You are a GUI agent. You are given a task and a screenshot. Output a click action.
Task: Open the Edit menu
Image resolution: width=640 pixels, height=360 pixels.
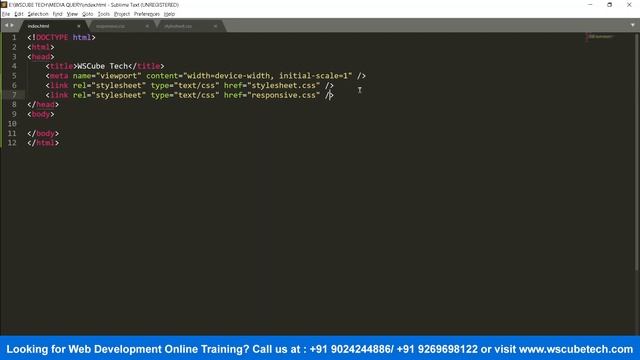click(19, 14)
